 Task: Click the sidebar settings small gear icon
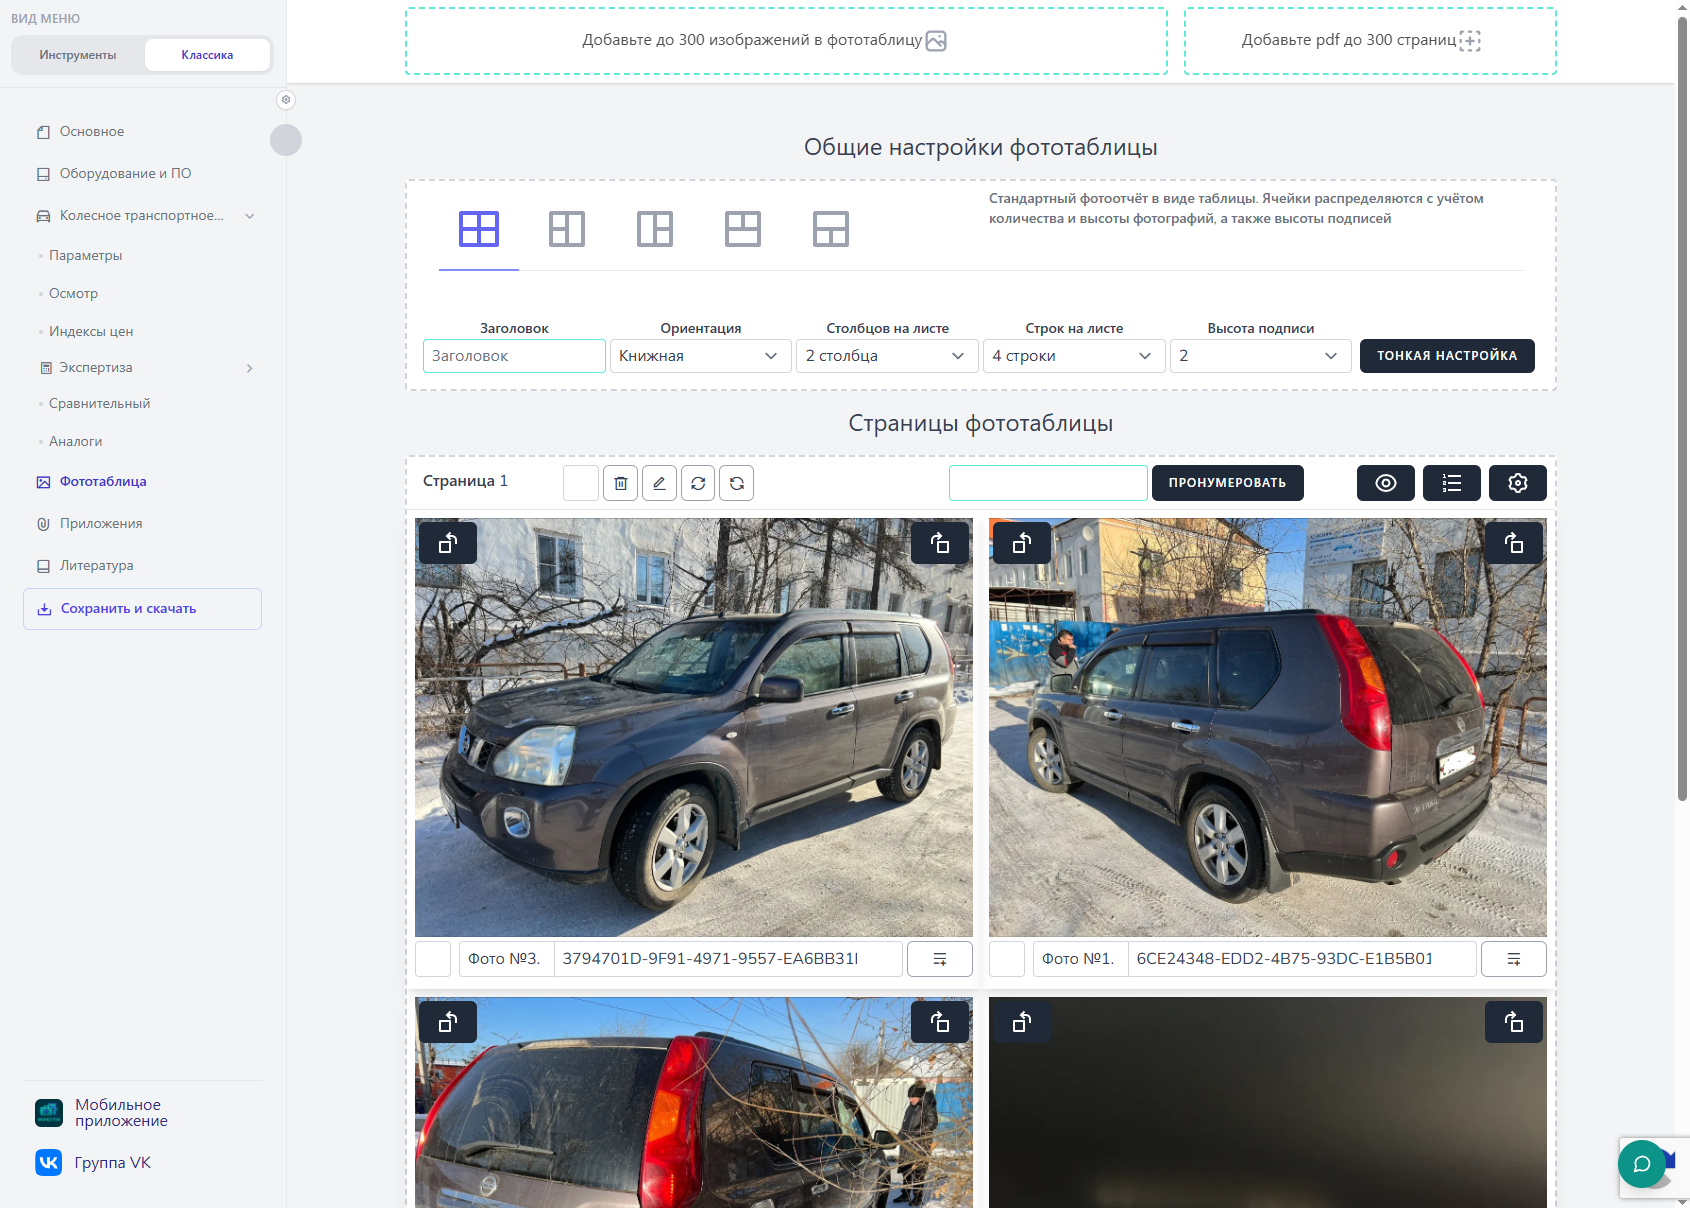(286, 100)
